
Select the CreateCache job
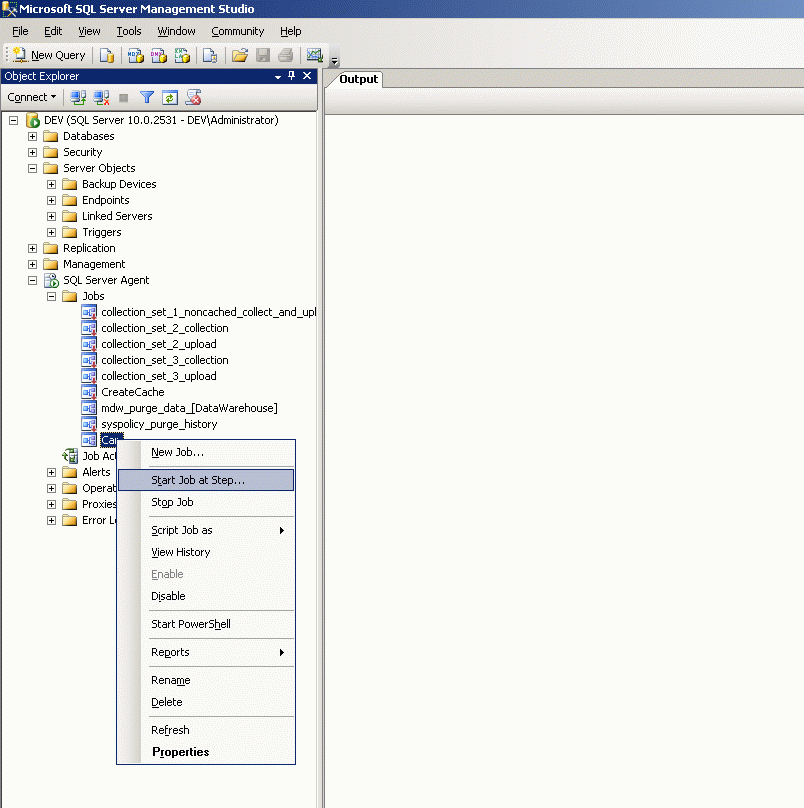point(132,392)
